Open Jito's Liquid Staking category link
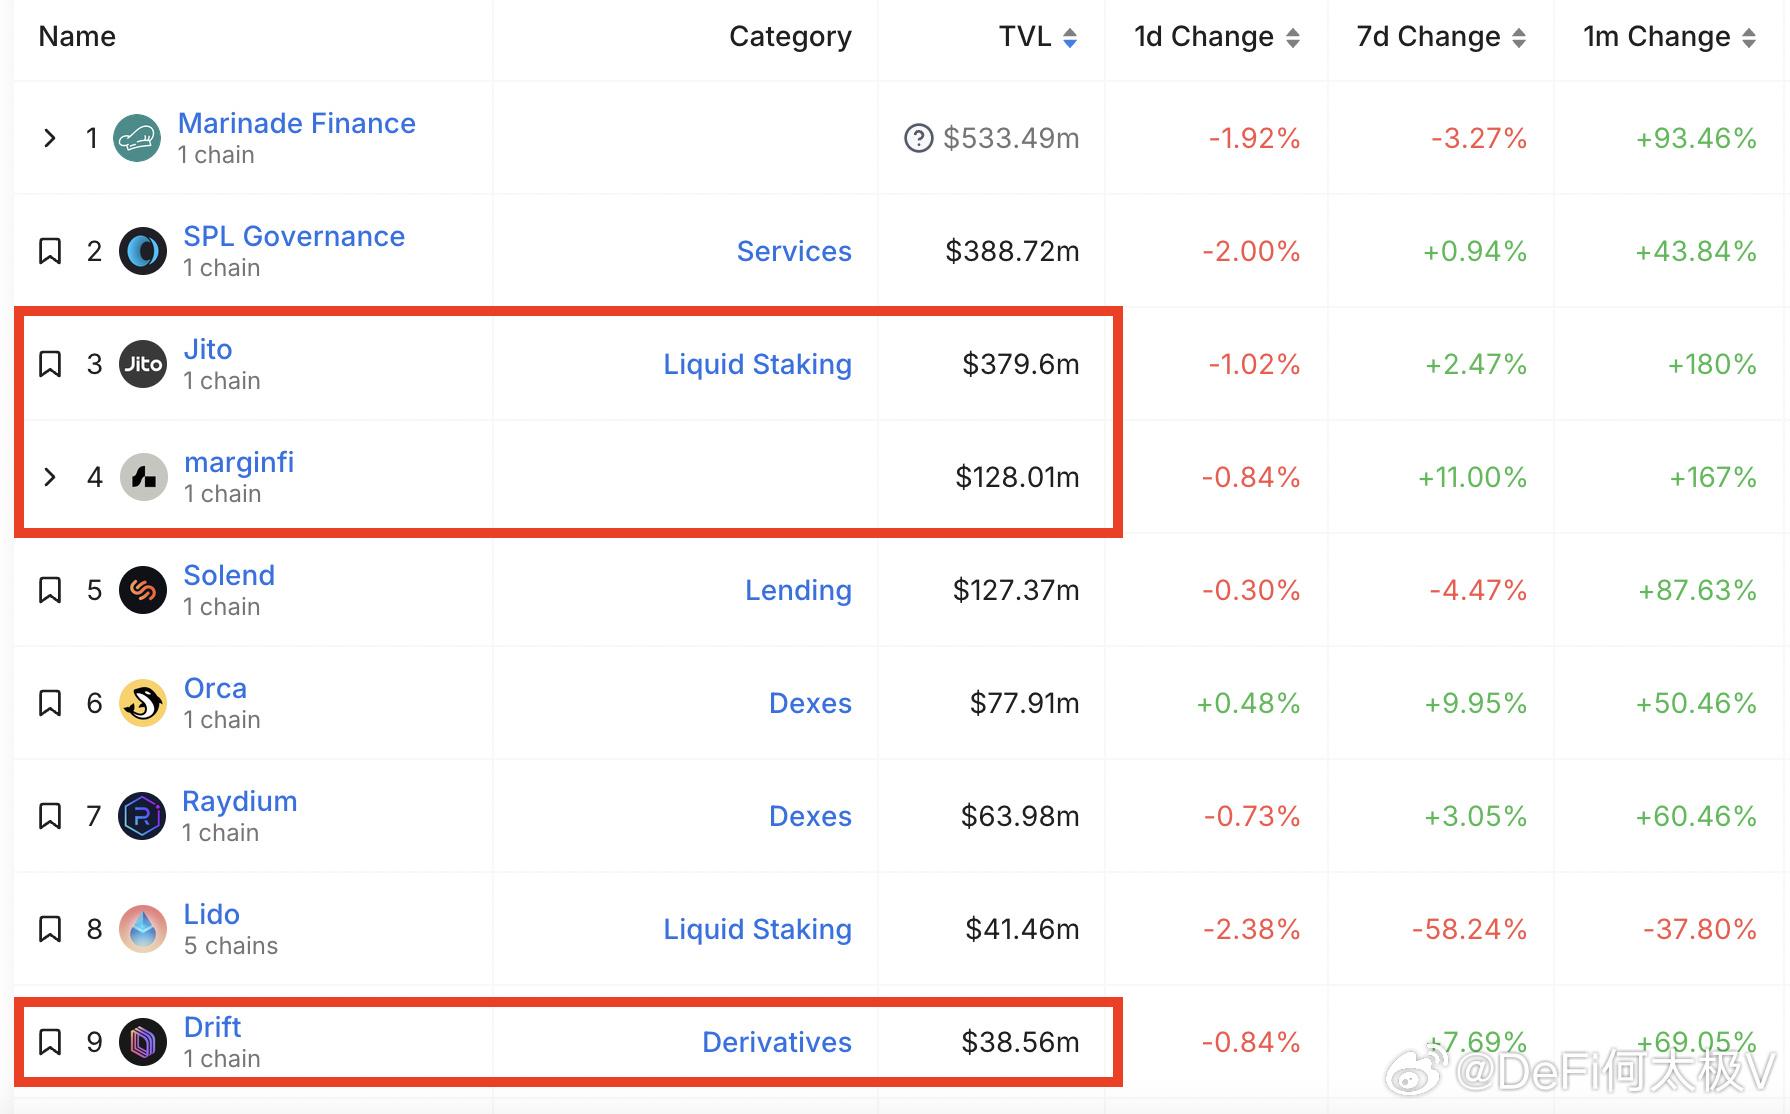This screenshot has height=1114, width=1790. pos(758,364)
